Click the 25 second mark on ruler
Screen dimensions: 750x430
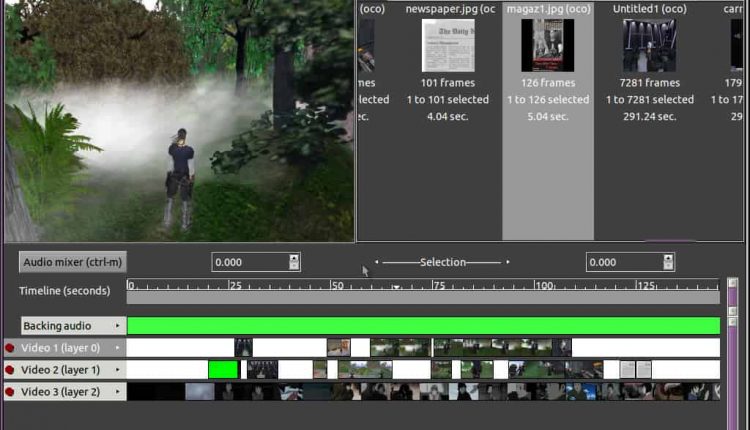[235, 286]
